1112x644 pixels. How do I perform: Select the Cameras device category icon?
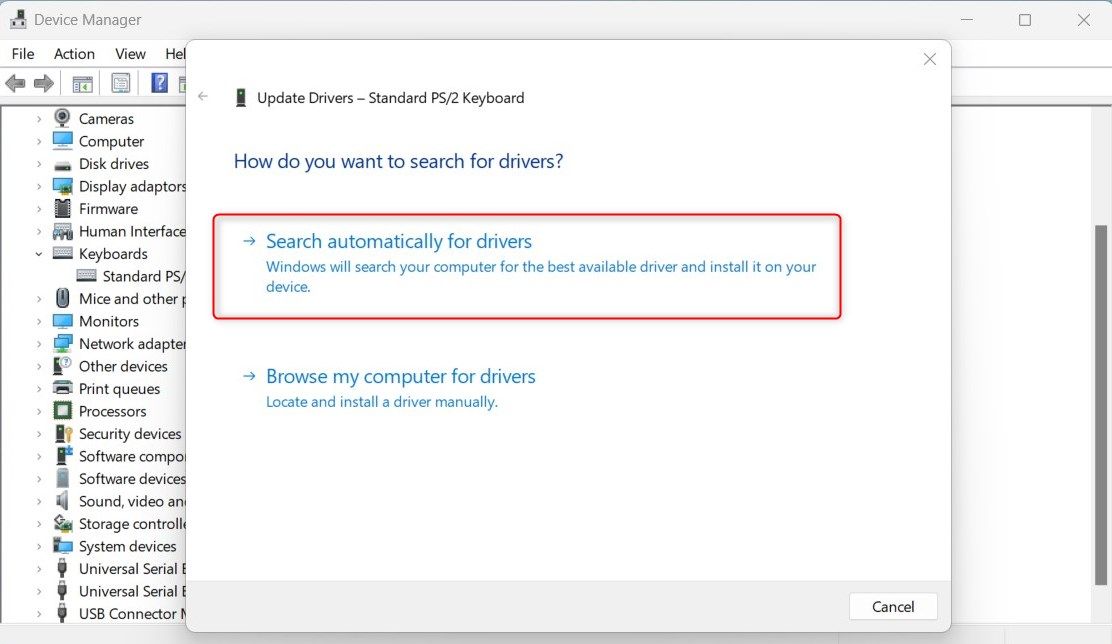63,118
